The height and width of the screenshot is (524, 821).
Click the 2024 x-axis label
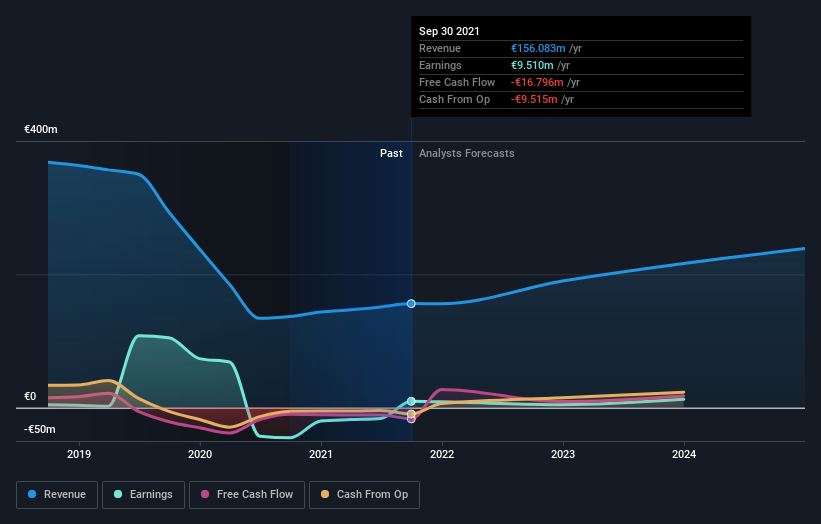click(684, 454)
